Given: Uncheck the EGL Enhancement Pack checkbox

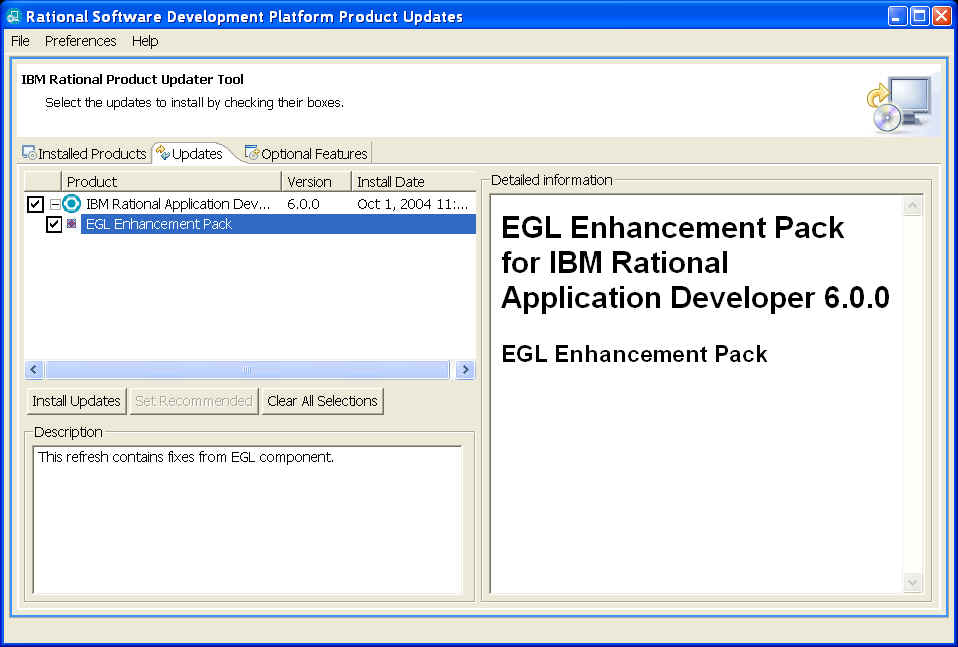Looking at the screenshot, I should [x=54, y=224].
